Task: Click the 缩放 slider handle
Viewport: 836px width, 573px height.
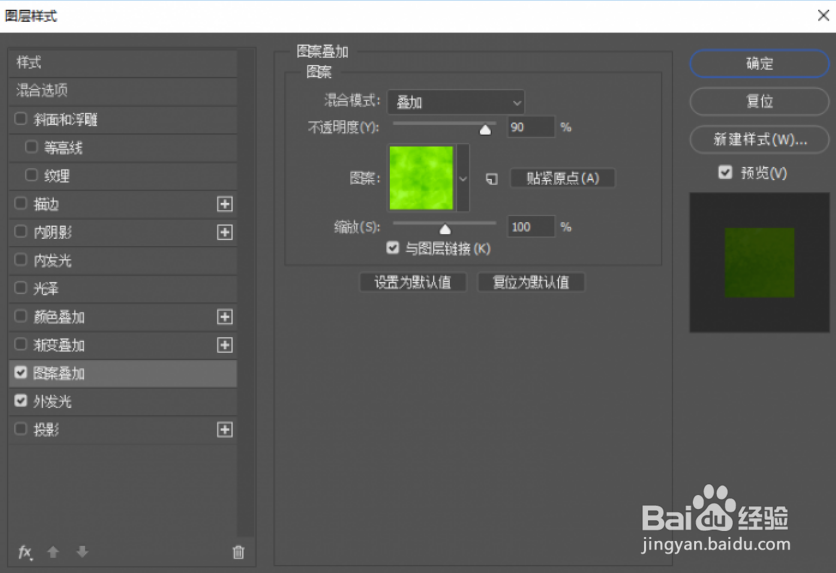Action: (x=445, y=229)
